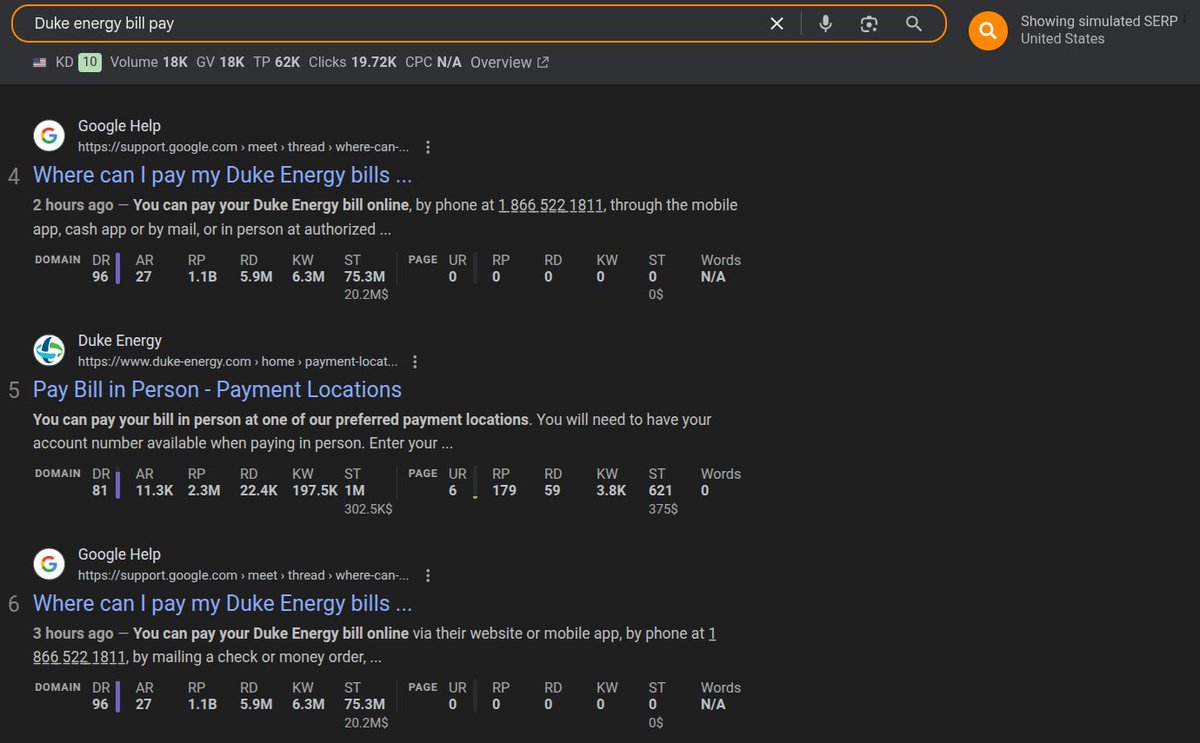Click the Duke Energy logo icon in result 5
This screenshot has width=1200, height=743.
click(49, 351)
